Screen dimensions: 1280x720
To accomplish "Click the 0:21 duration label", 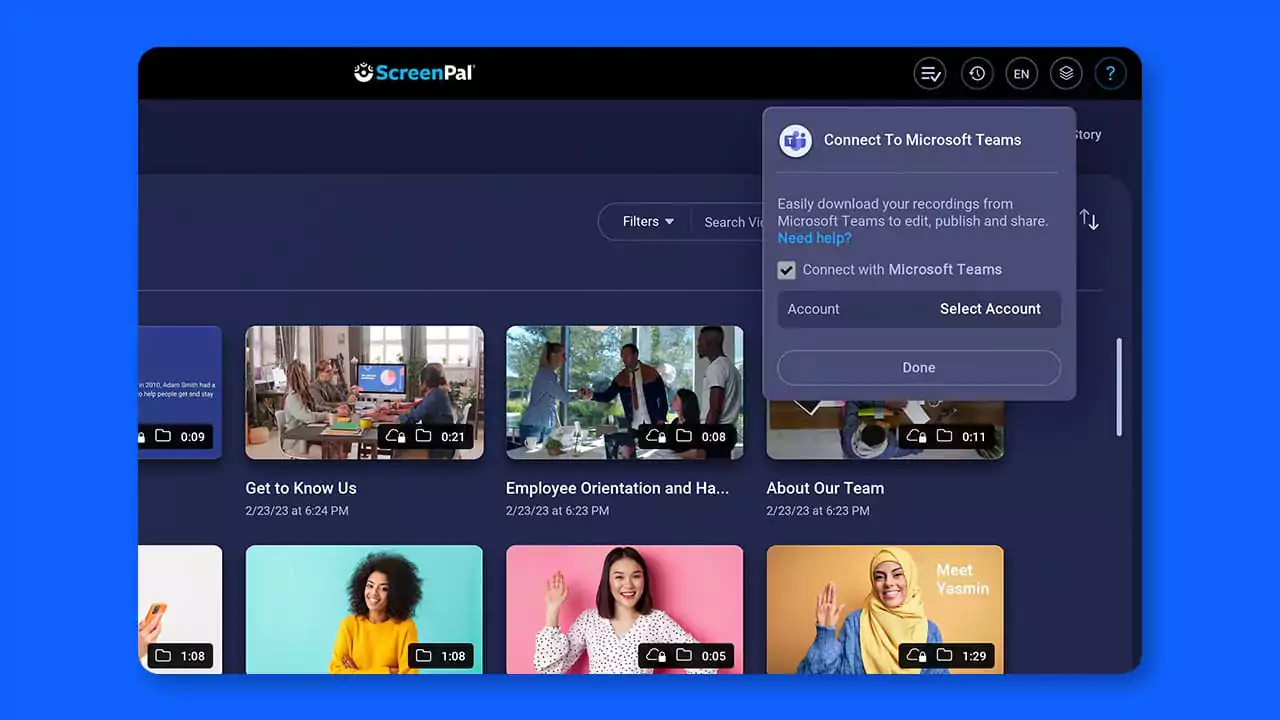I will [x=453, y=436].
